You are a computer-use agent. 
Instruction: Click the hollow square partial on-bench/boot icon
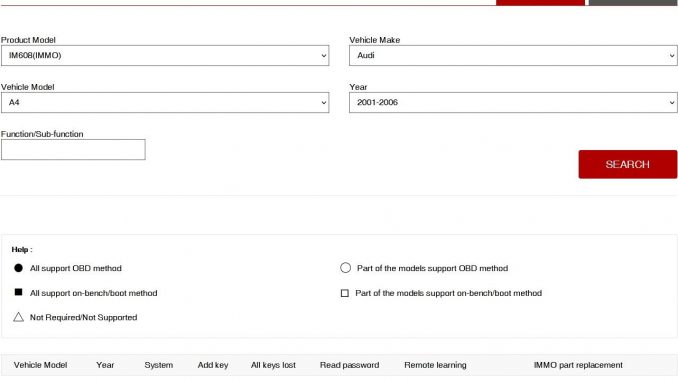[x=345, y=293]
